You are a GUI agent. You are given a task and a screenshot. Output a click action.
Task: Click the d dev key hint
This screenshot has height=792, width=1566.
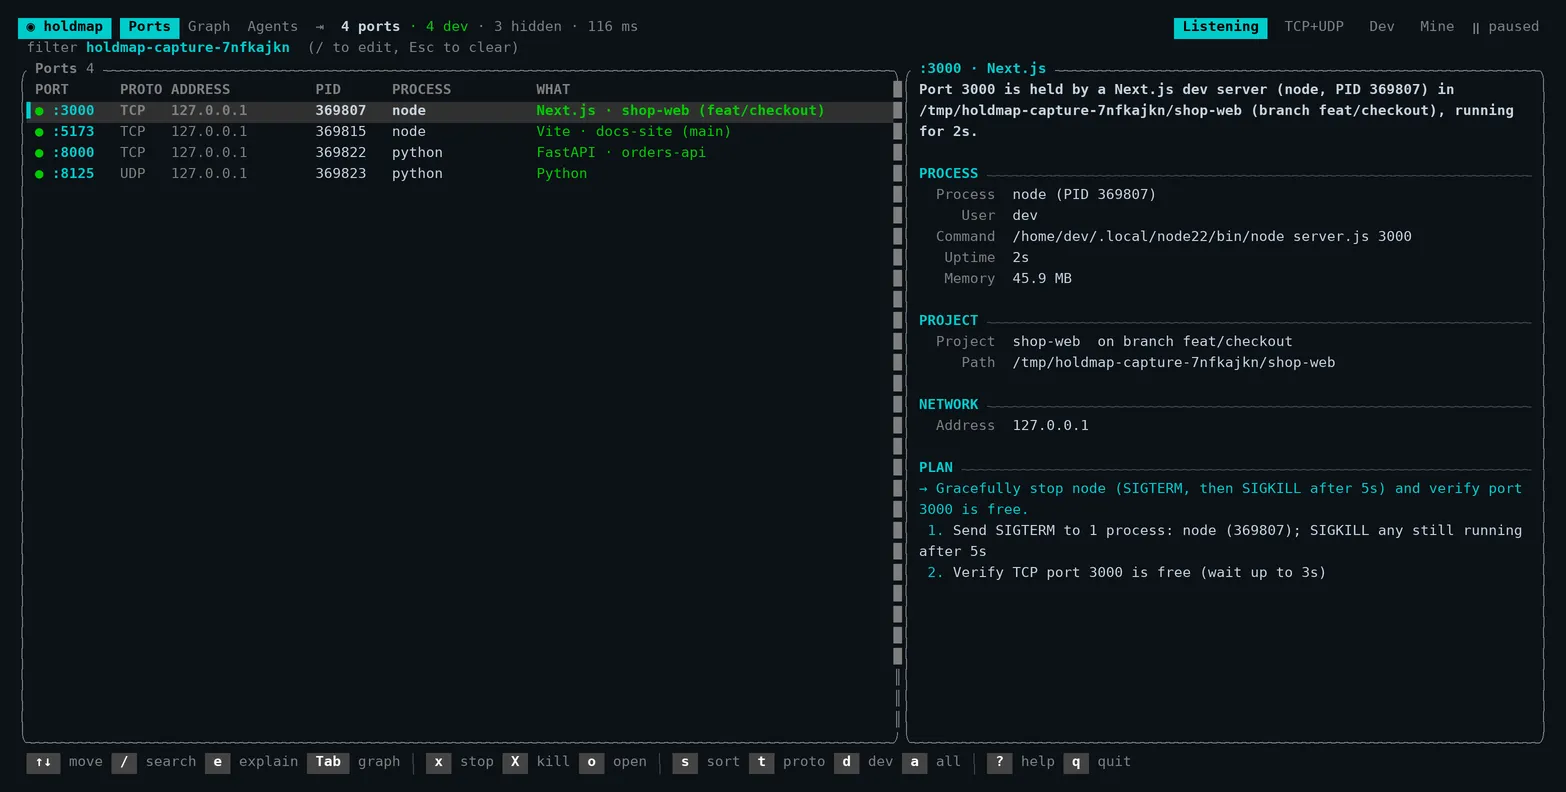click(x=864, y=762)
